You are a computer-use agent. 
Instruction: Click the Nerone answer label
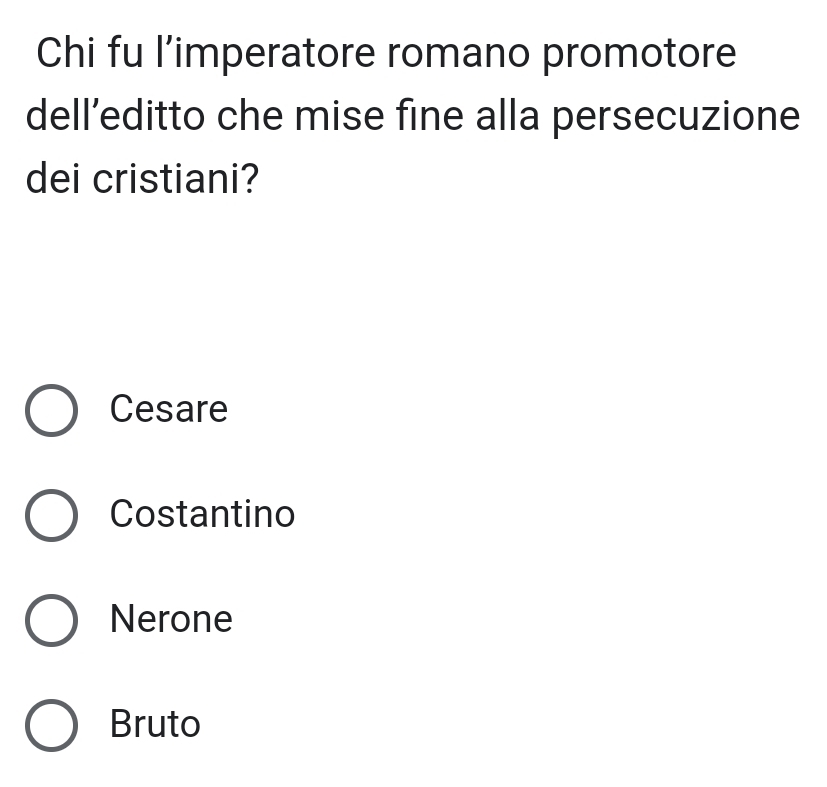(171, 619)
